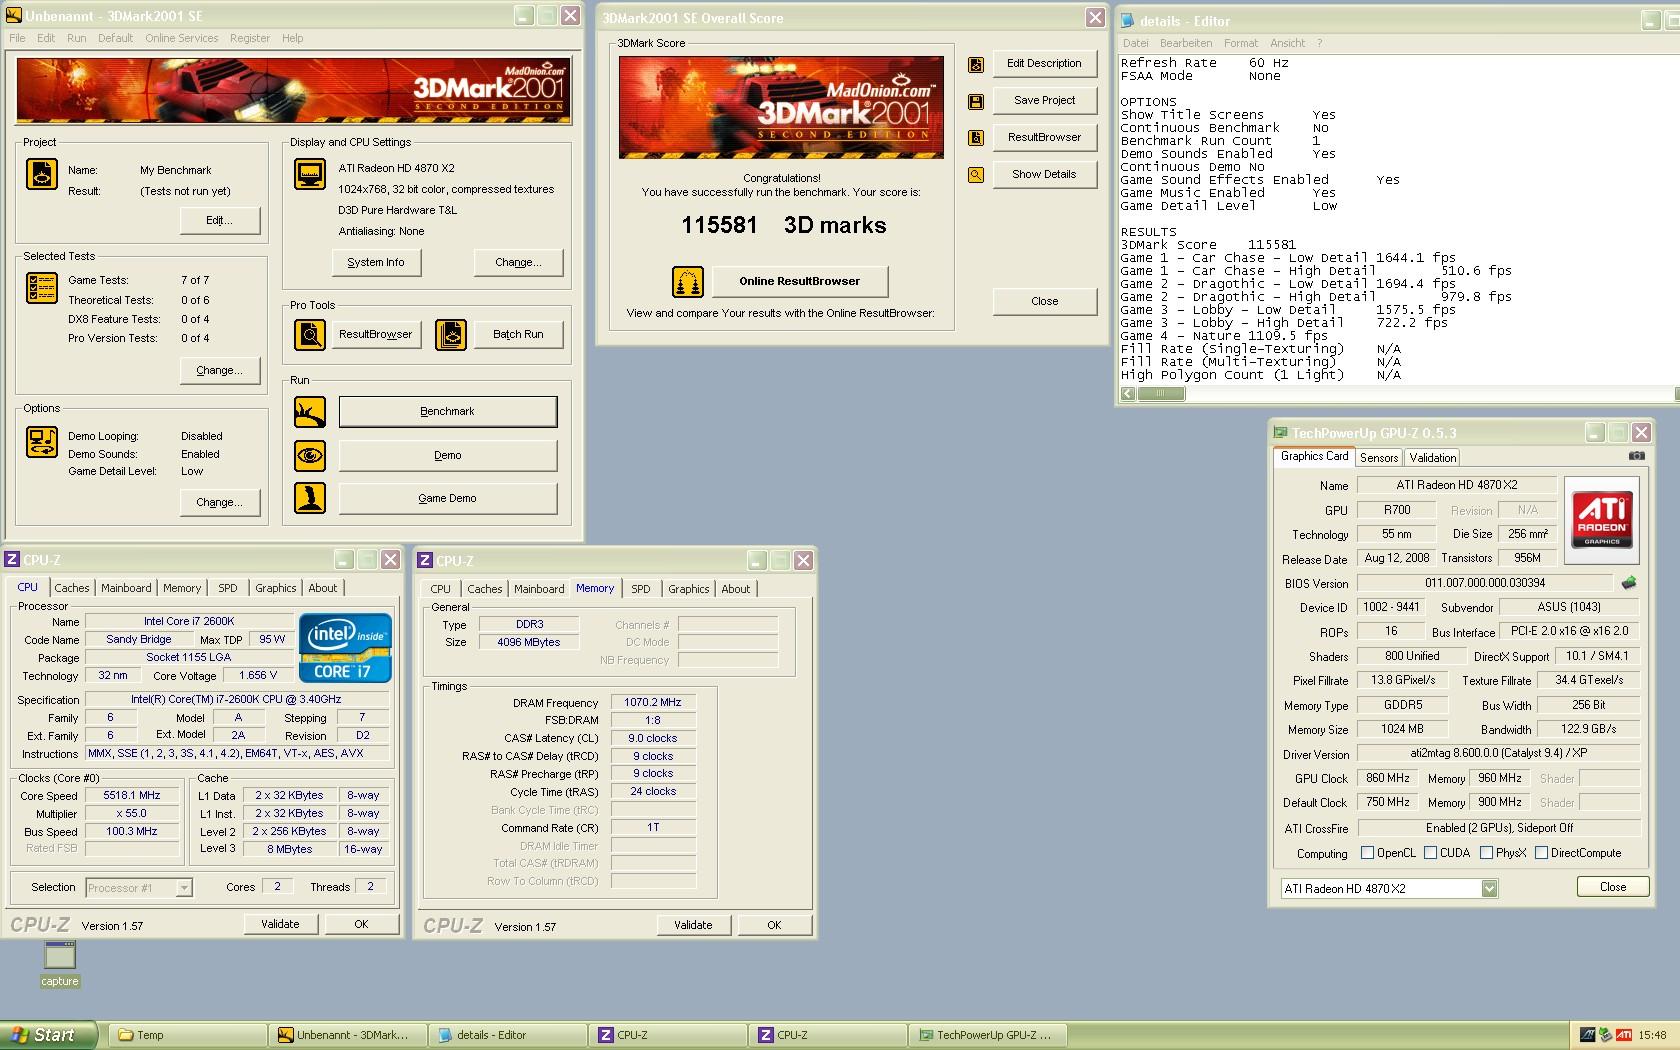The image size is (1680, 1050).
Task: Click the Online ResultBrowser people icon
Action: [687, 281]
